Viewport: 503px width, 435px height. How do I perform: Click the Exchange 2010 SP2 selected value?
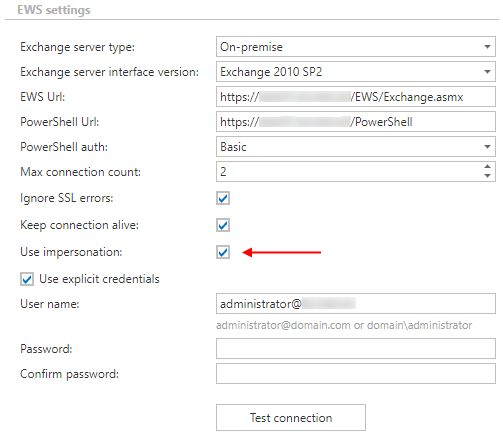271,72
